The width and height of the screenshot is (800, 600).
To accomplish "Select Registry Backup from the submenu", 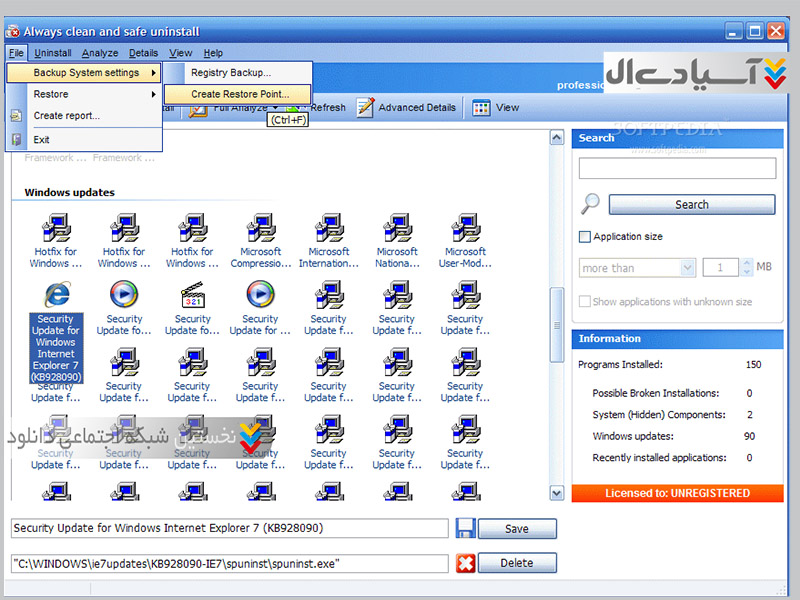I will [x=231, y=73].
